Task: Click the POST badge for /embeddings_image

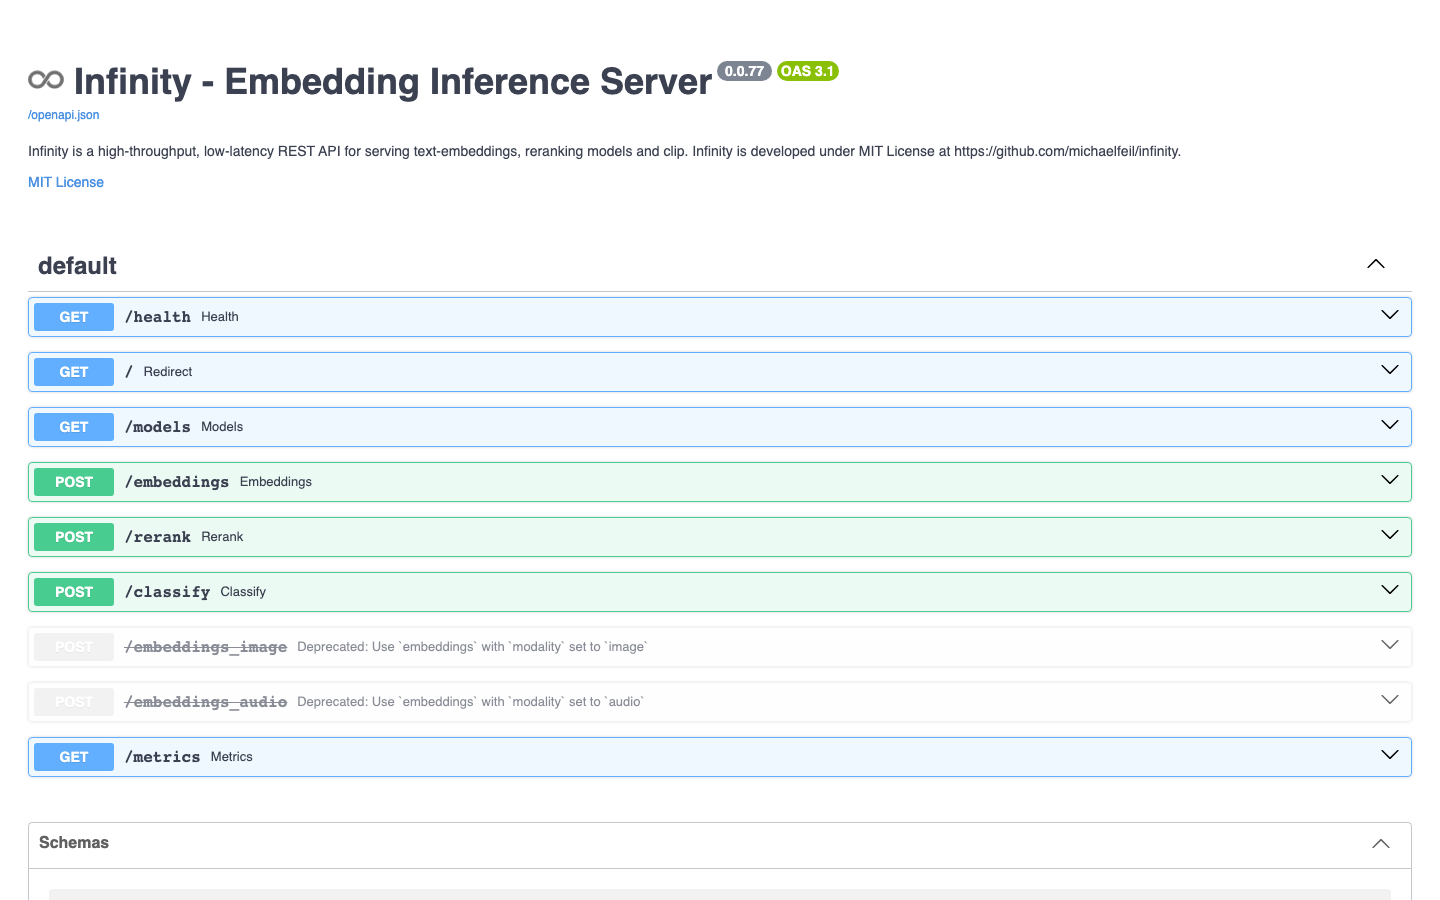Action: pos(74,647)
